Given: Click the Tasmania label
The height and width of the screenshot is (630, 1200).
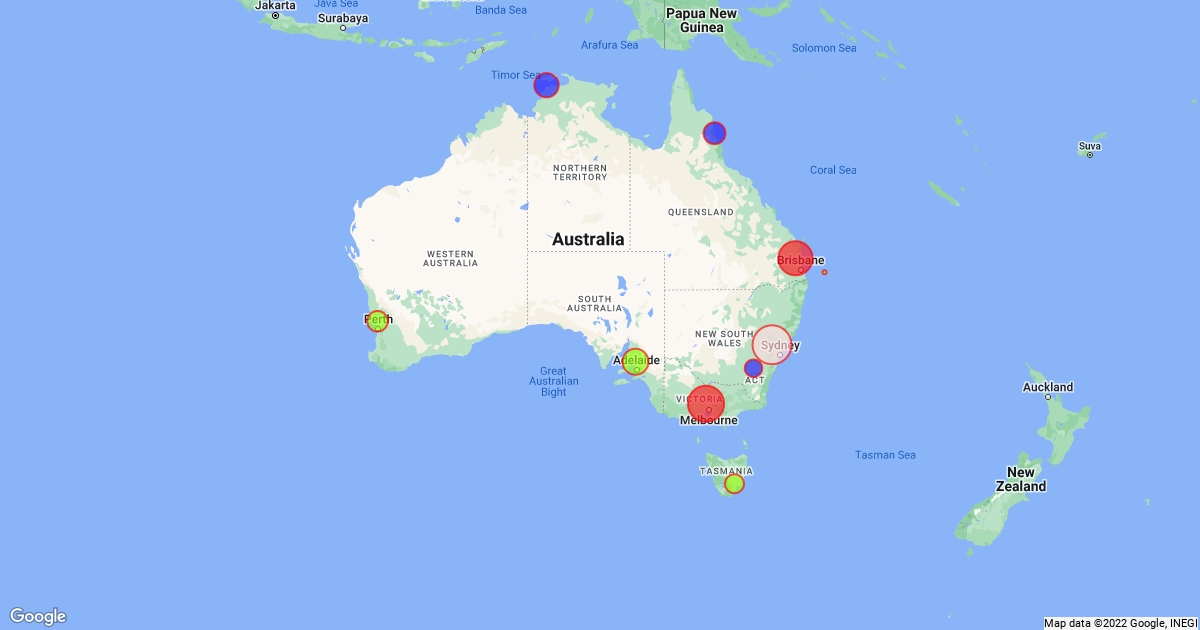Looking at the screenshot, I should tap(726, 471).
